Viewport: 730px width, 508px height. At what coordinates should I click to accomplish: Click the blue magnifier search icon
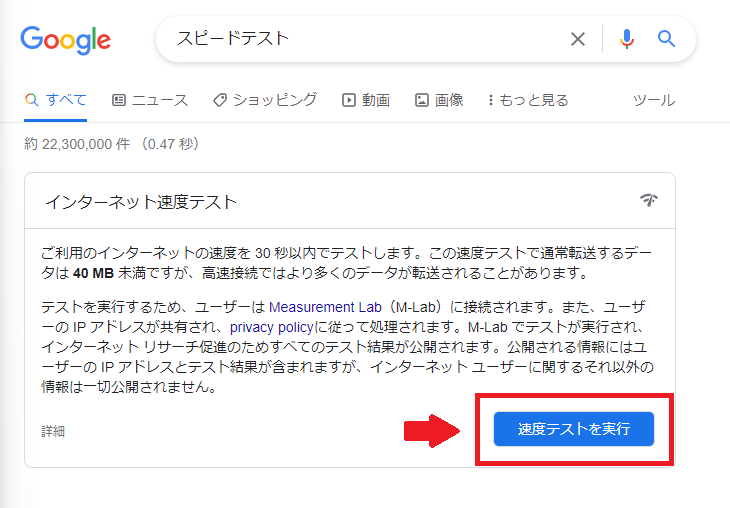666,39
